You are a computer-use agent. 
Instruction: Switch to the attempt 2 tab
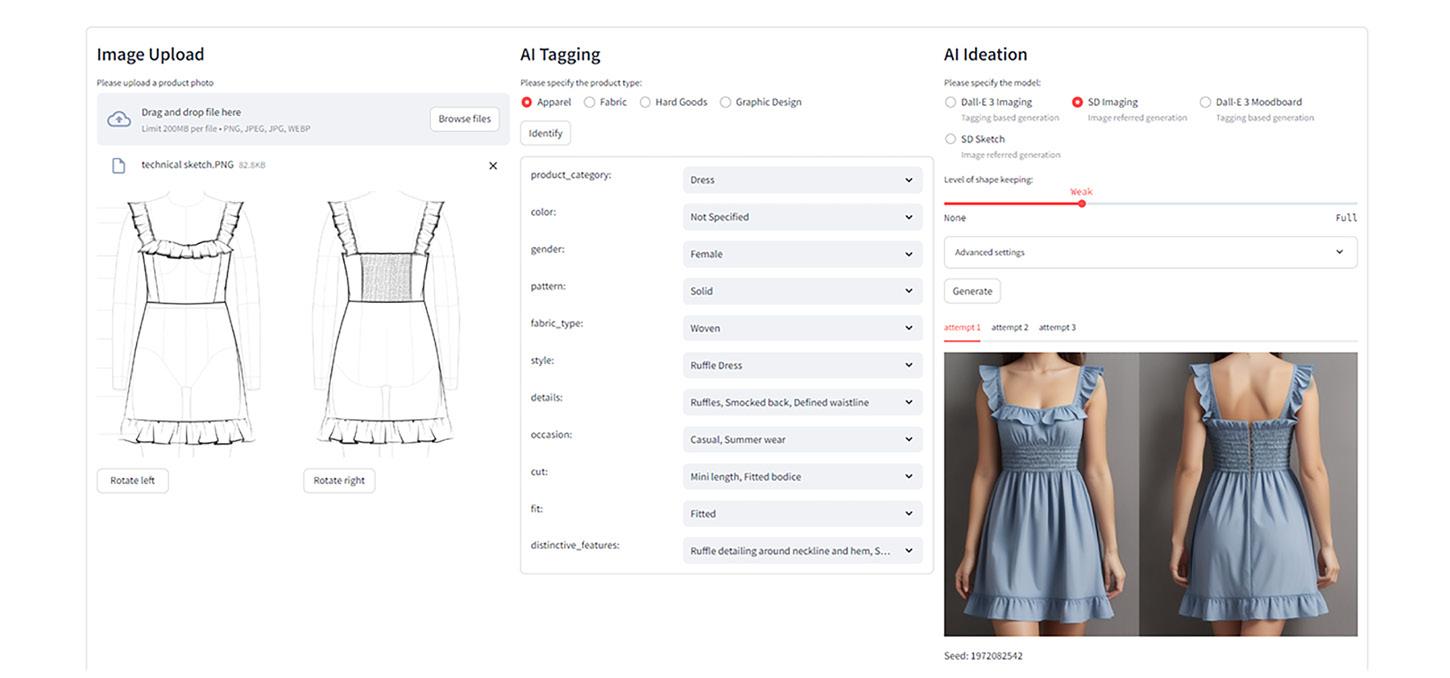tap(1010, 328)
